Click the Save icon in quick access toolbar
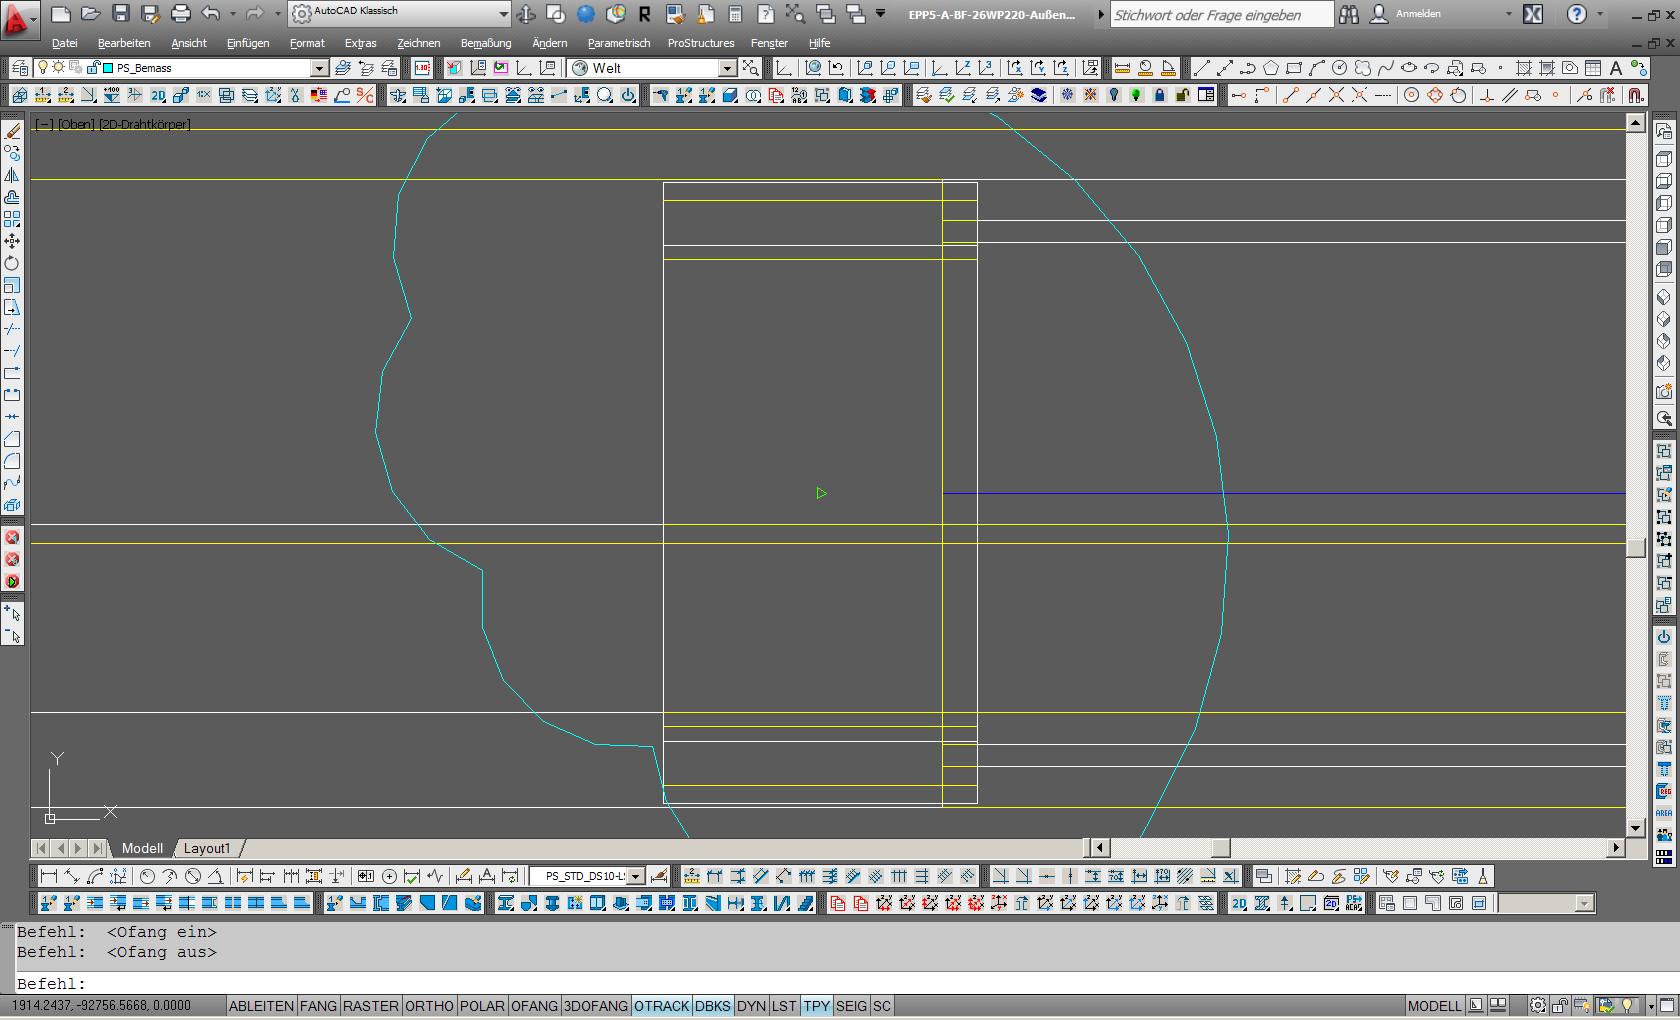 coord(121,14)
